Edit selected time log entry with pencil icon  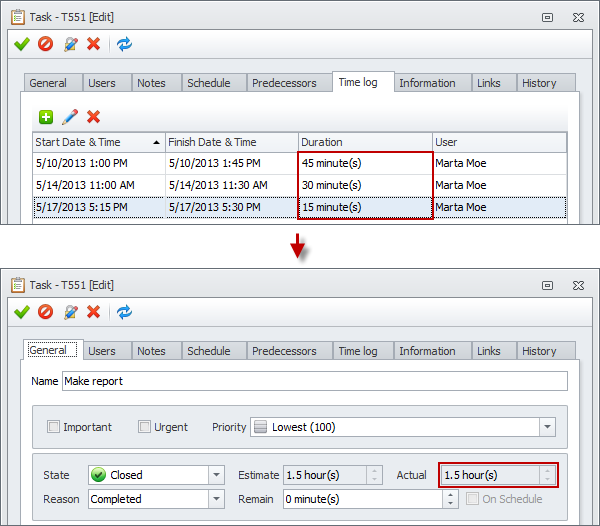click(70, 117)
